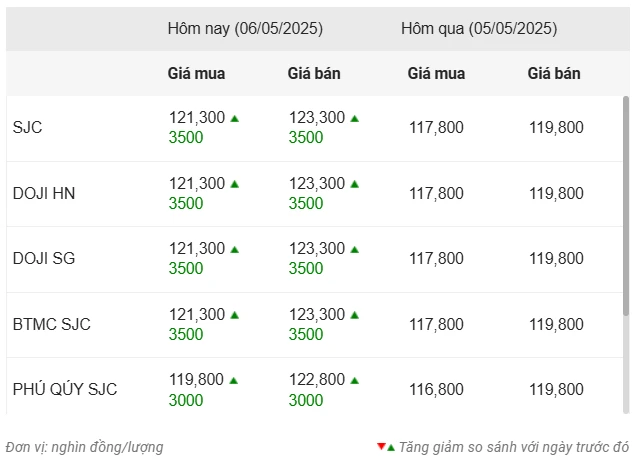
Task: Click yesterday's Giá bán column header
Action: (554, 74)
